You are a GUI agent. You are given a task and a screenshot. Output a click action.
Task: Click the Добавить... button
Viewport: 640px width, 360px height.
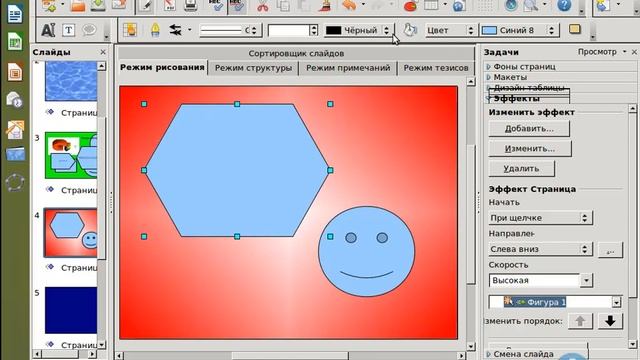[x=529, y=129]
